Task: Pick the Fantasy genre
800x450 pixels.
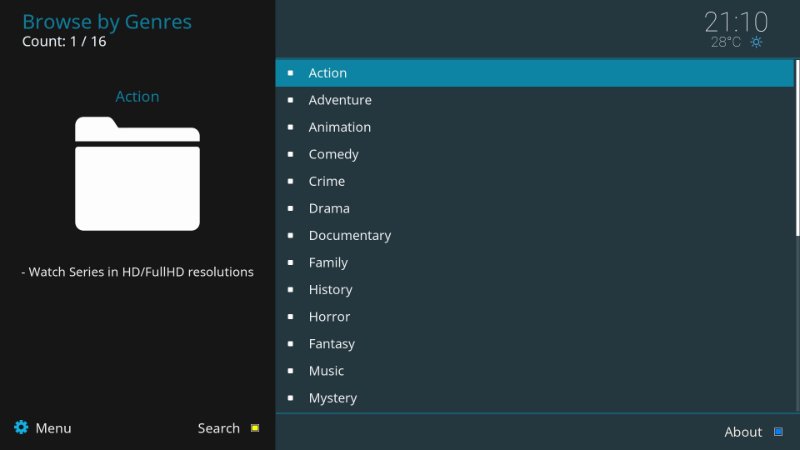Action: point(331,344)
